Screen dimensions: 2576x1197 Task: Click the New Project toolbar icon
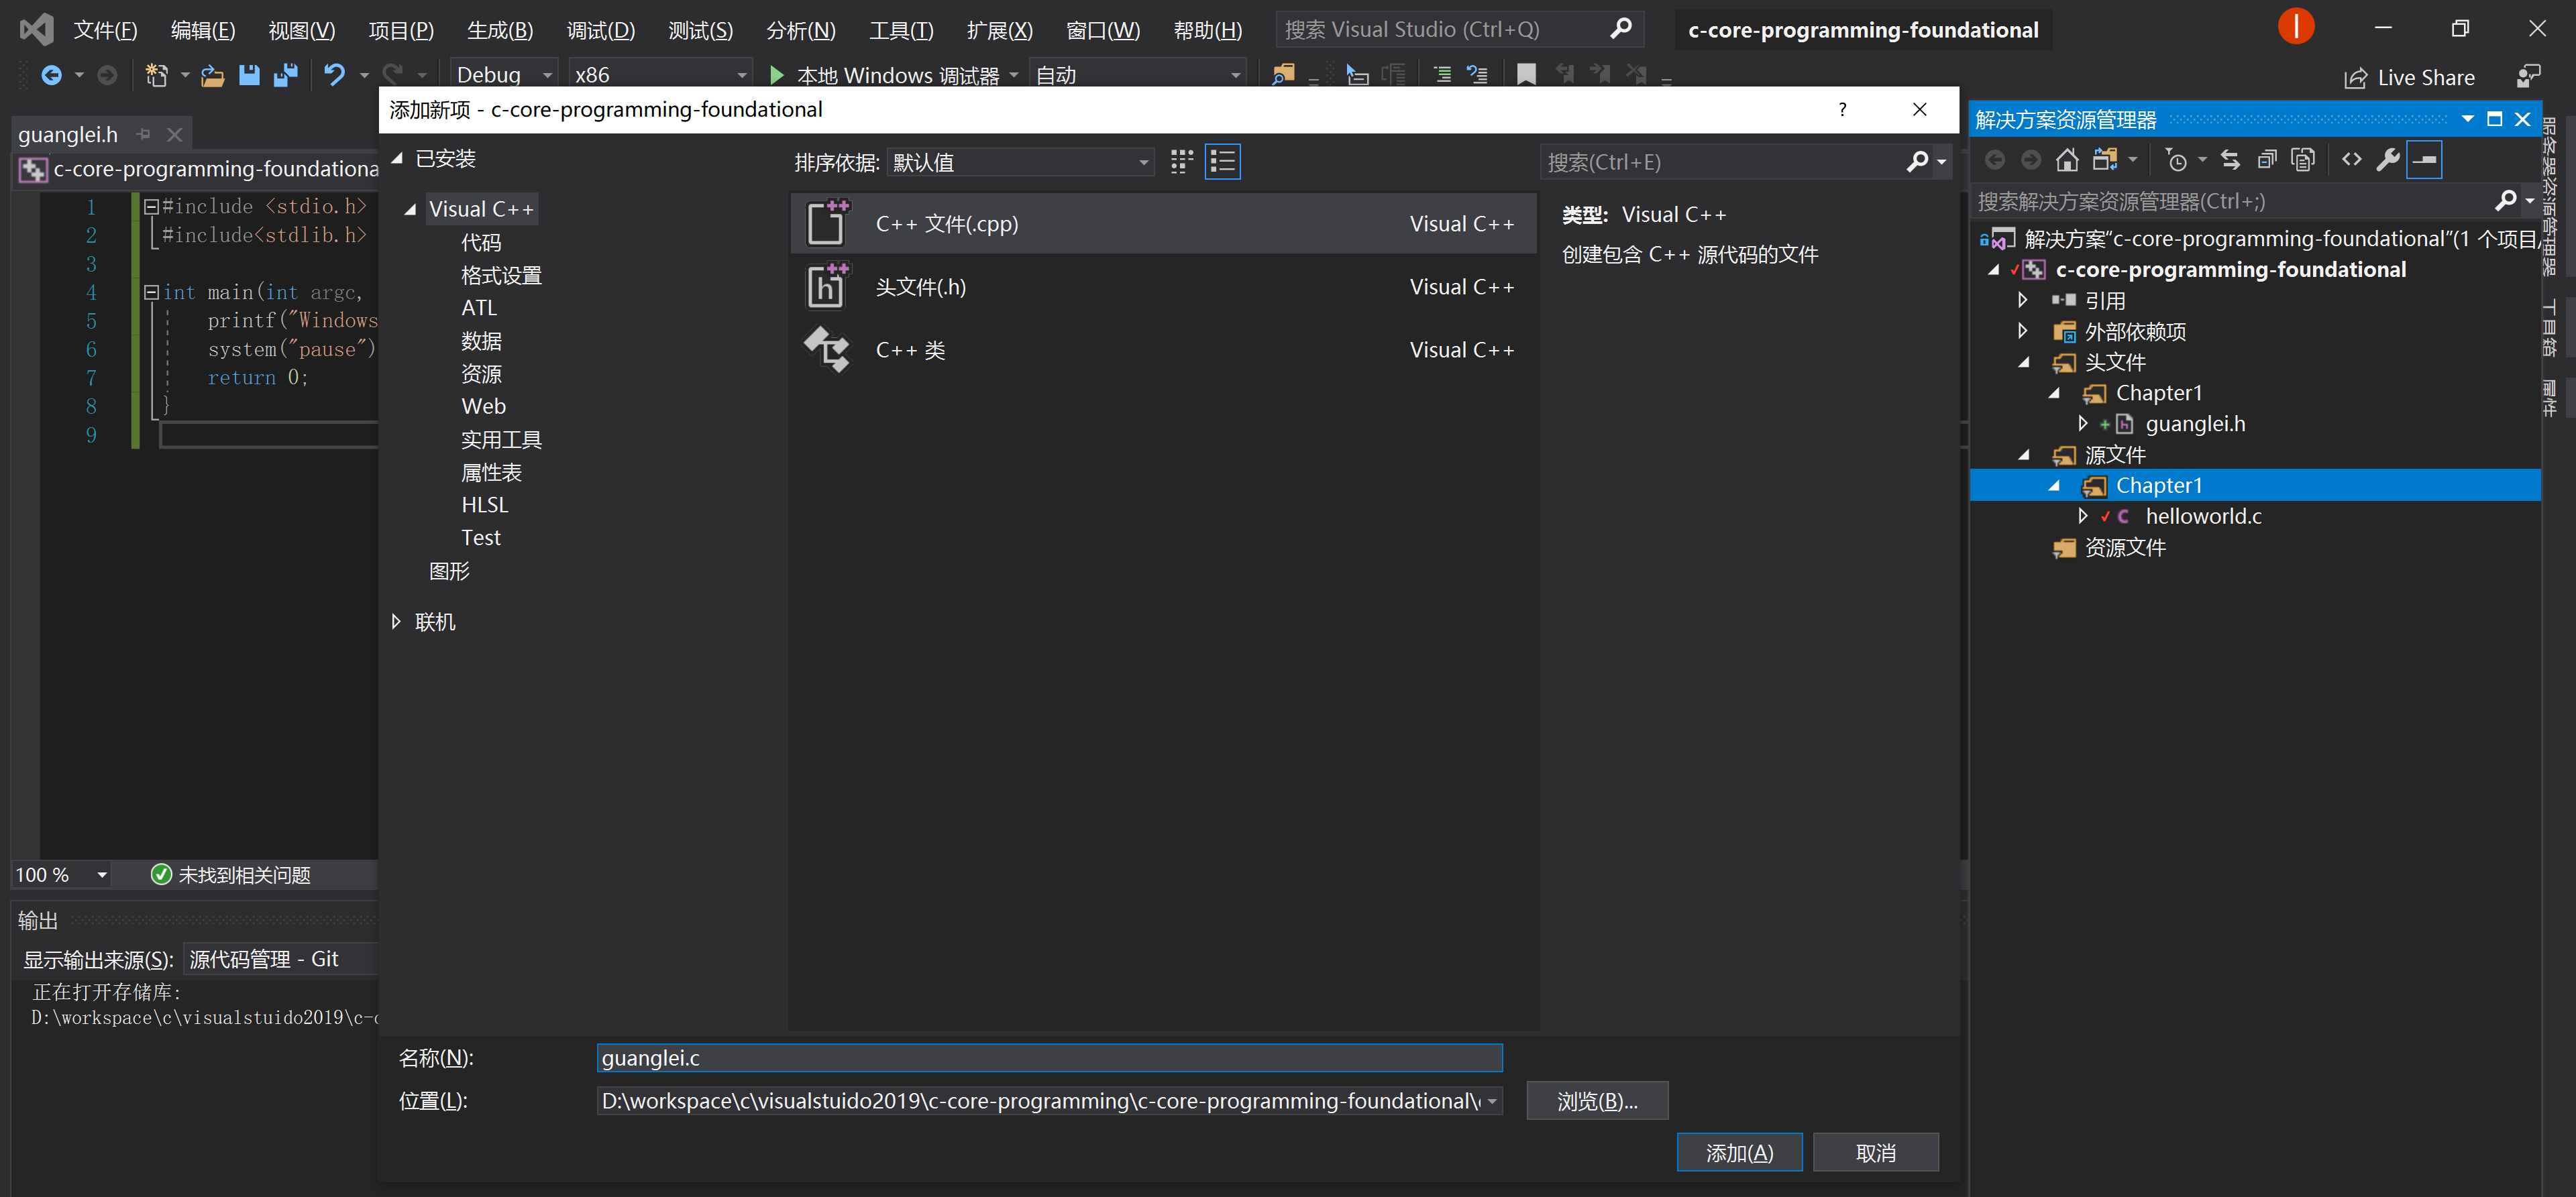coord(156,75)
